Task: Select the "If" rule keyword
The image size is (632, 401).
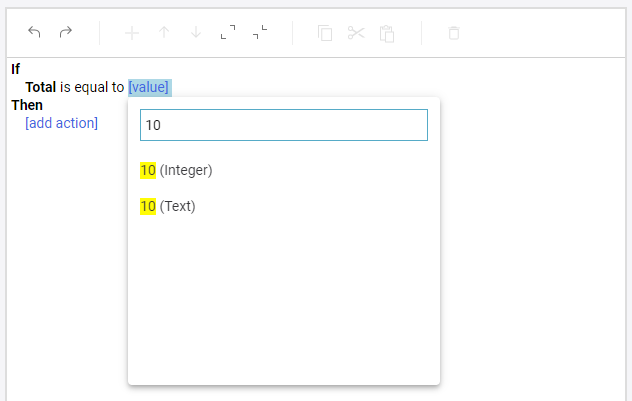Action: [16, 69]
